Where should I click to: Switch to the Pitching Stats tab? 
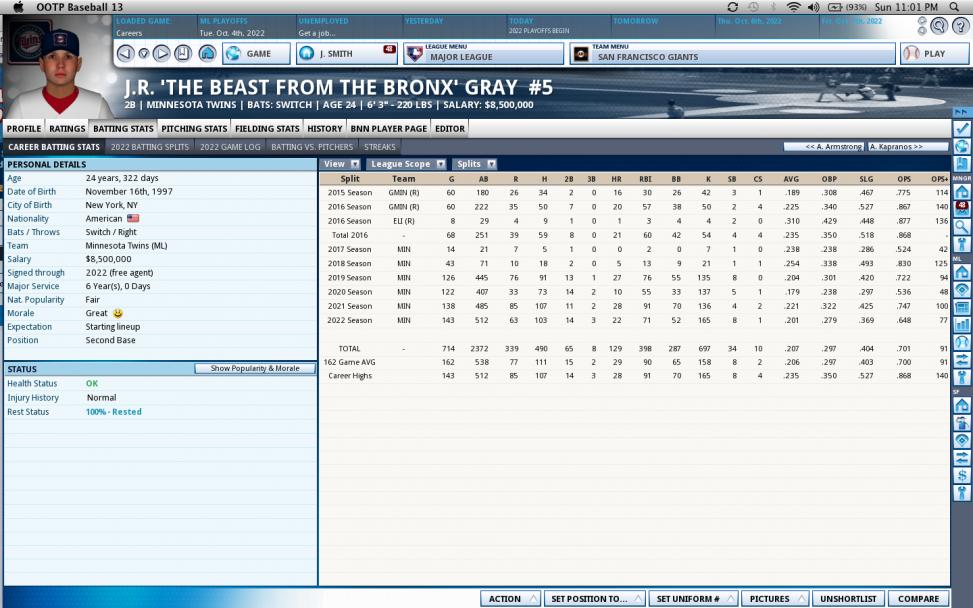click(194, 128)
